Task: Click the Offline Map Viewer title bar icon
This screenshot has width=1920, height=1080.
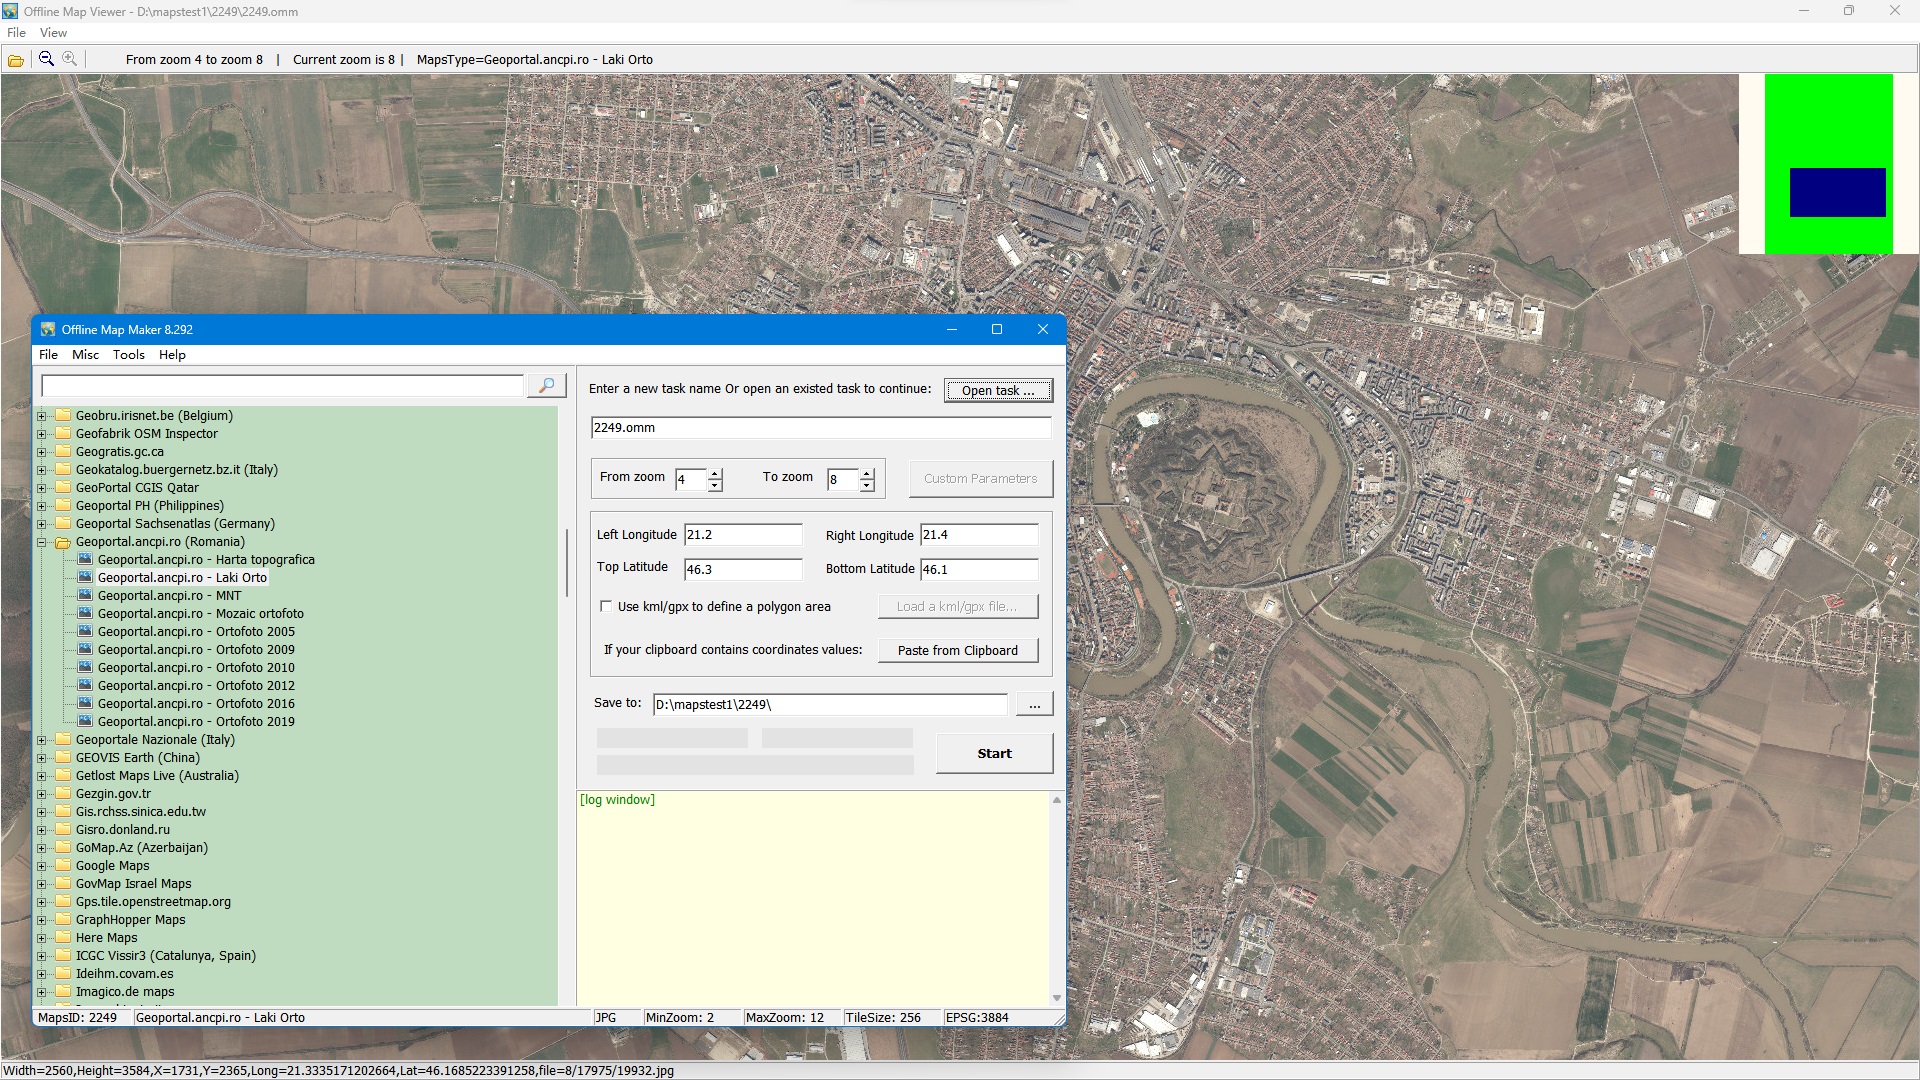Action: 11,11
